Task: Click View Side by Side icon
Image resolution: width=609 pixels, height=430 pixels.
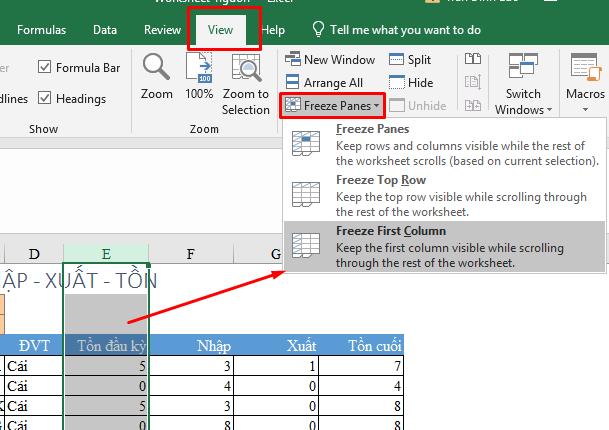Action: click(473, 59)
